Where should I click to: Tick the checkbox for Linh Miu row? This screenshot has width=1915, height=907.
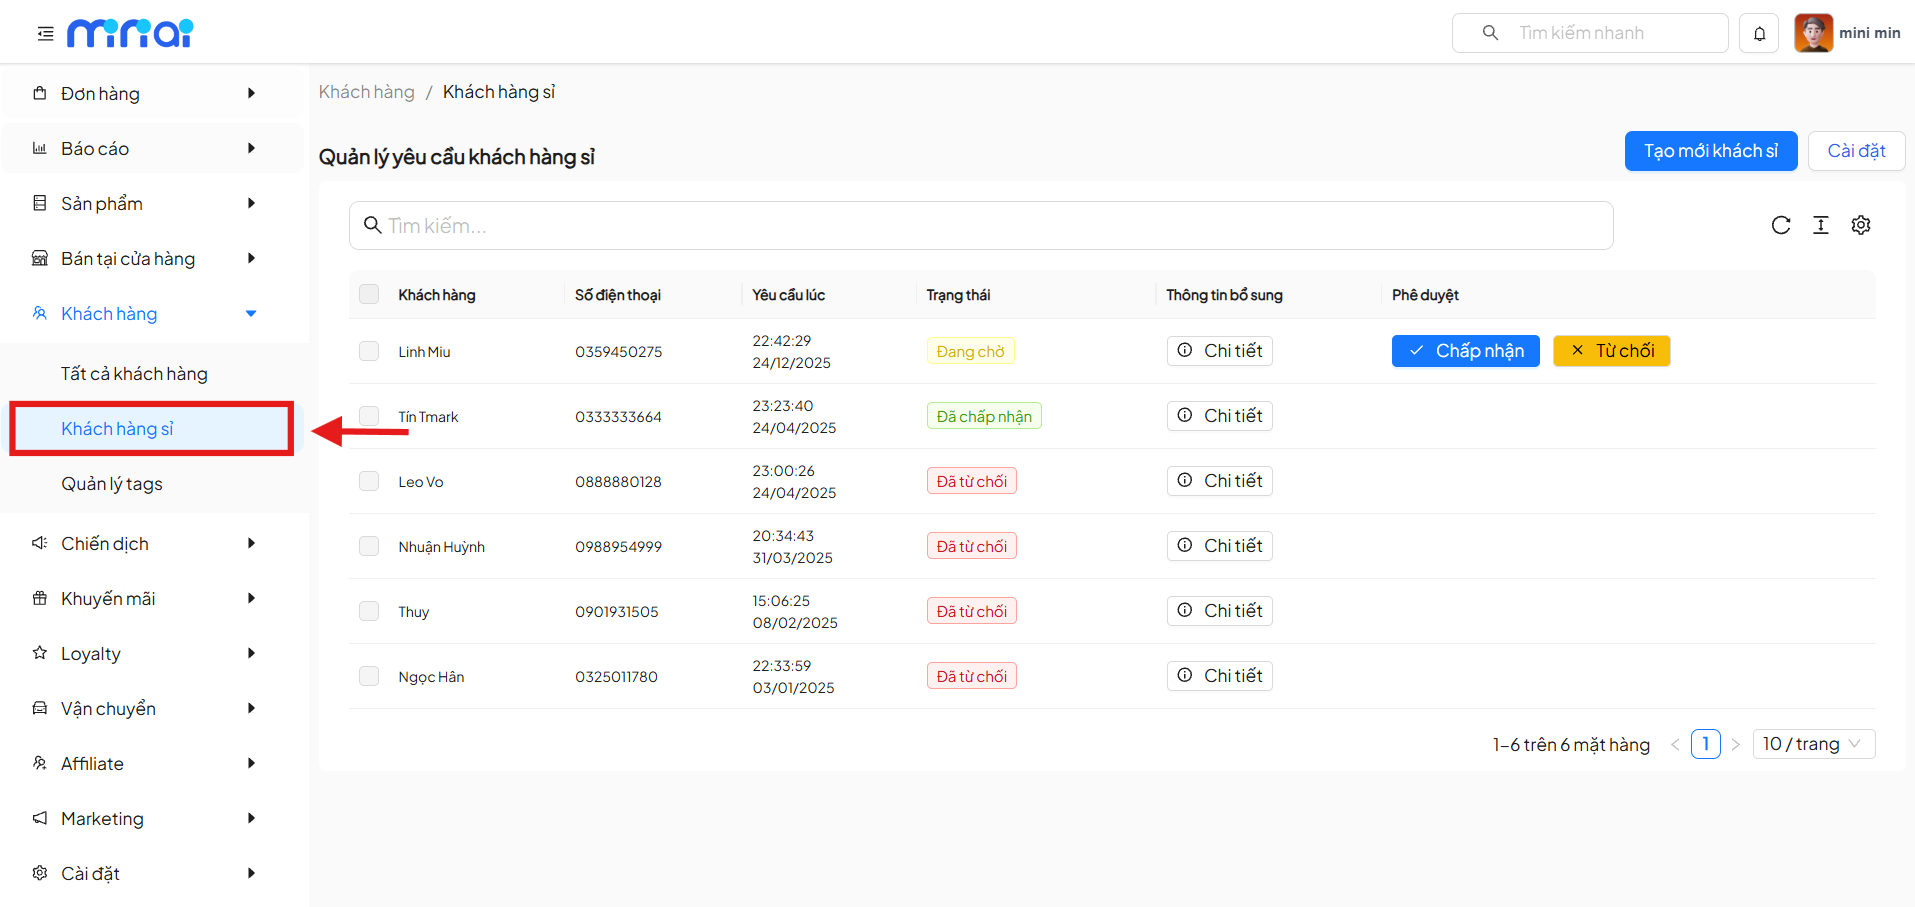coord(369,351)
